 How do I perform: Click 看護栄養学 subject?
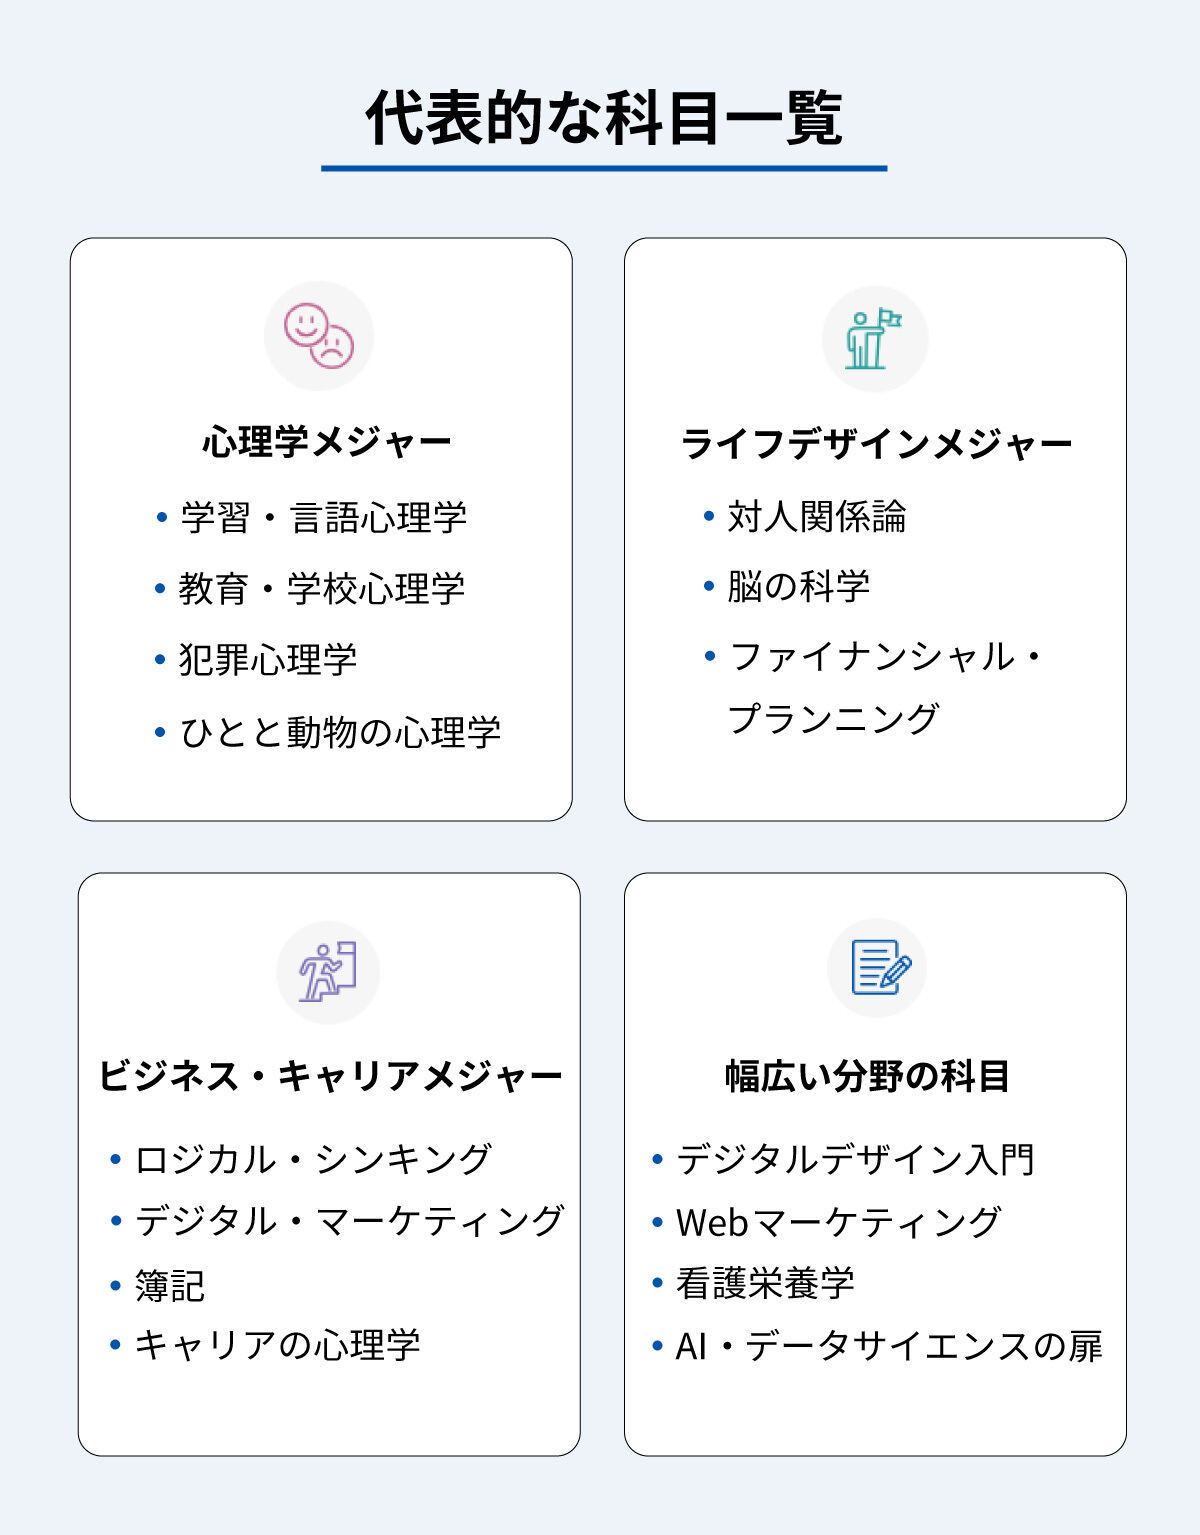click(765, 1283)
